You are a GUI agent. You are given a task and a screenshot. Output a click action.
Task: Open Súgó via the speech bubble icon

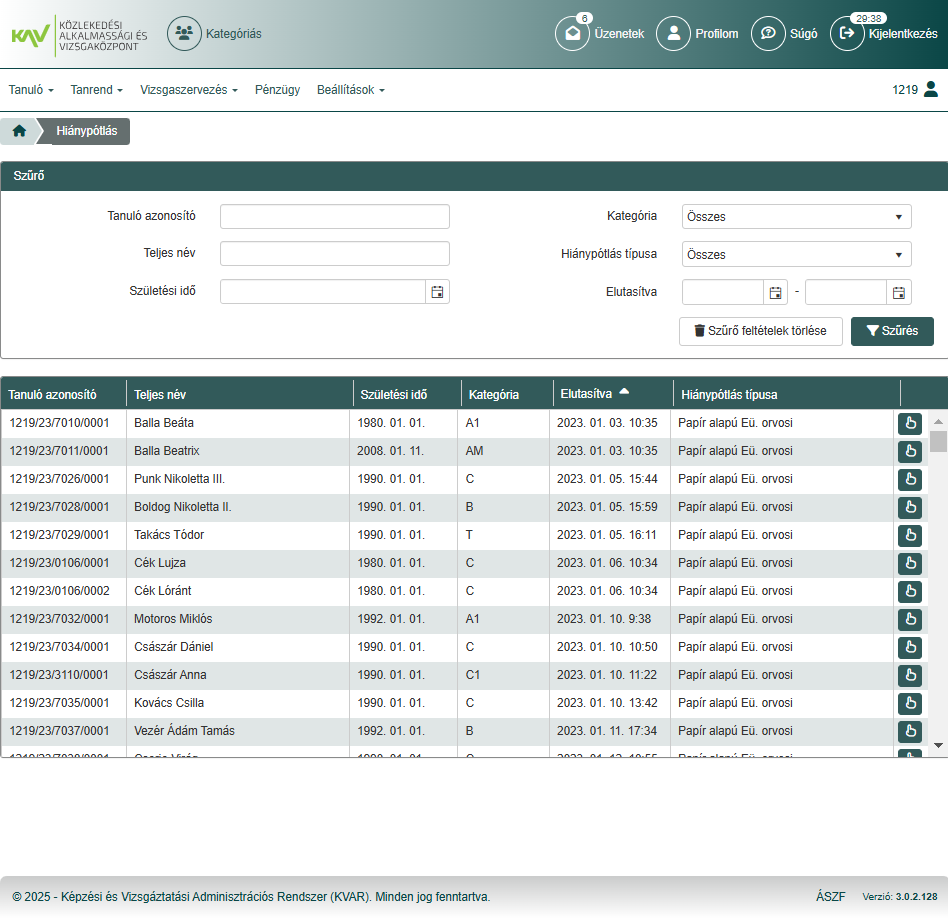768,33
